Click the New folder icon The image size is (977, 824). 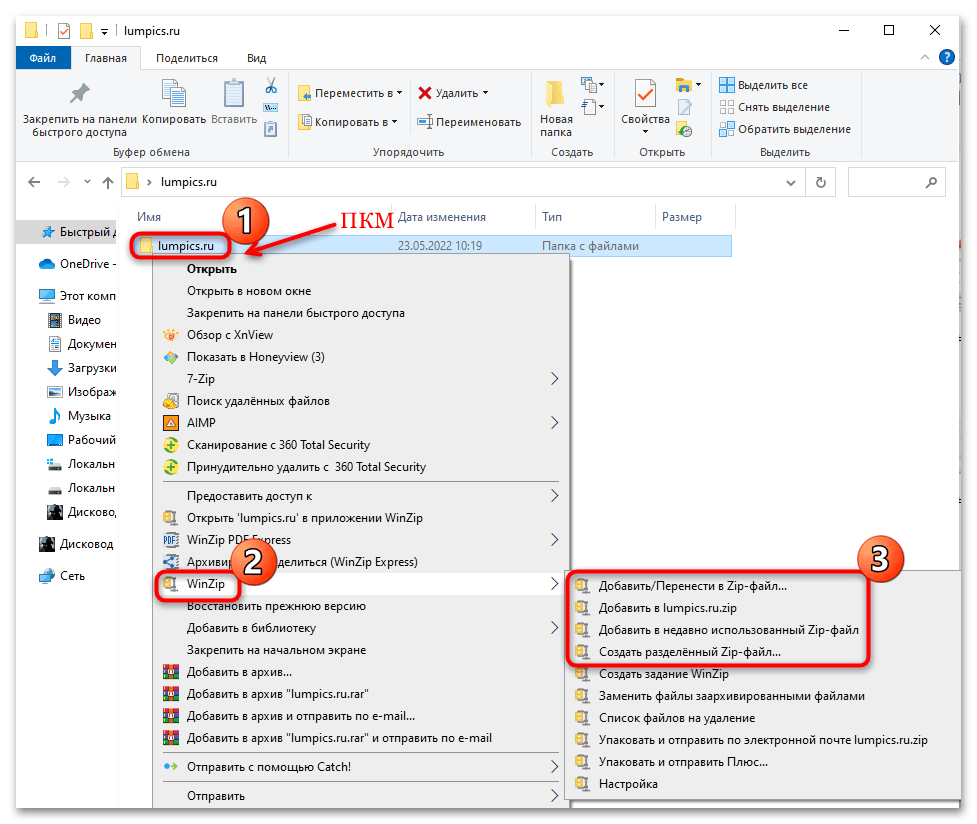[x=556, y=103]
